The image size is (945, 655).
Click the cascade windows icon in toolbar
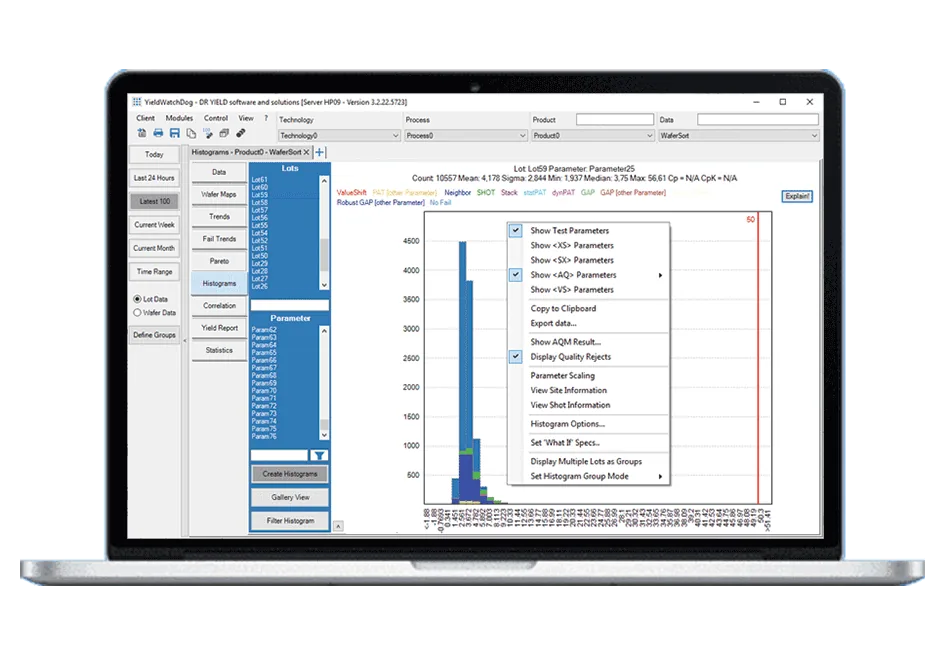(x=224, y=133)
